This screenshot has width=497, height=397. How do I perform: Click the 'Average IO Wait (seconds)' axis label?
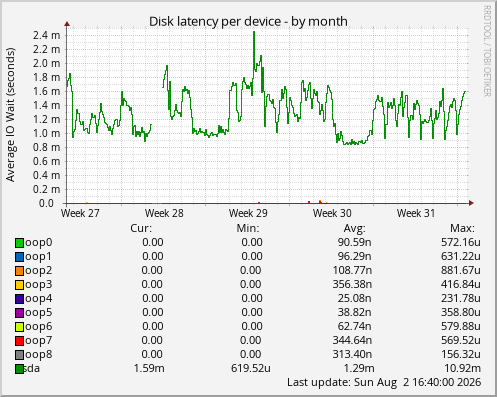click(x=11, y=115)
